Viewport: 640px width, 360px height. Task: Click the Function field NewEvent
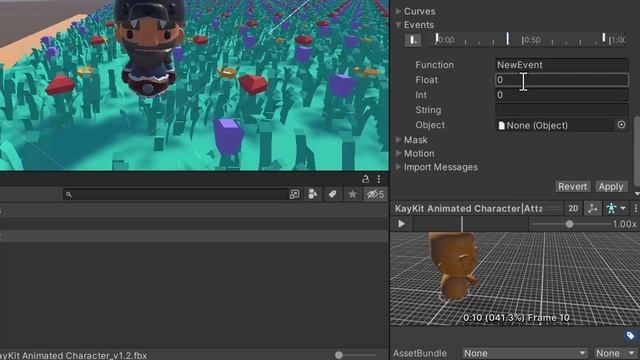562,65
